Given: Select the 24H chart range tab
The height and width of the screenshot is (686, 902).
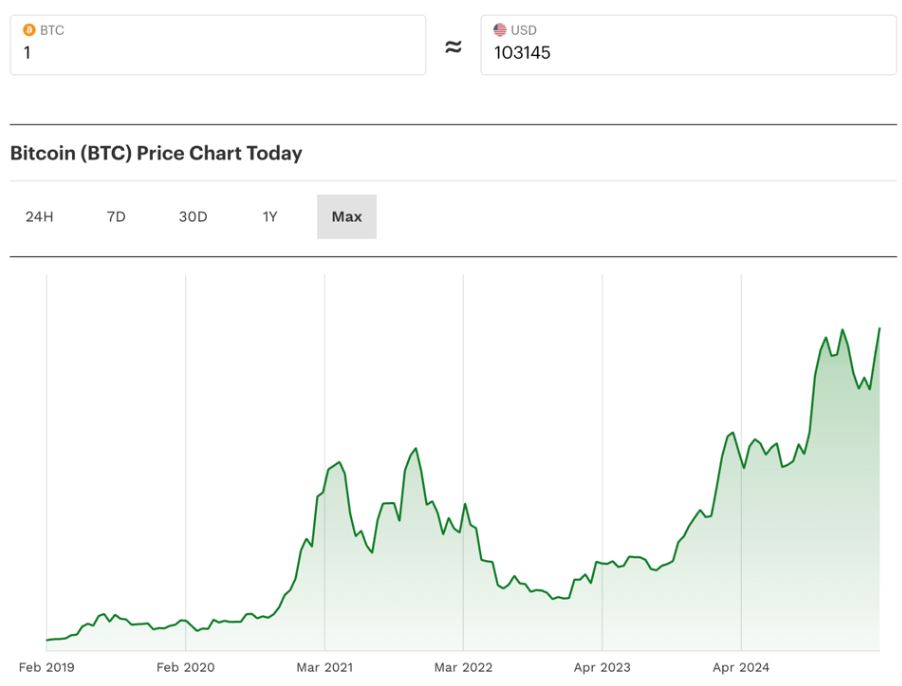Looking at the screenshot, I should click(39, 217).
